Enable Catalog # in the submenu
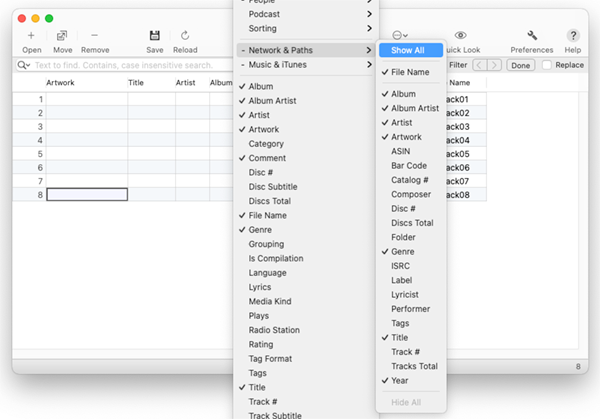This screenshot has width=600, height=419. coord(411,180)
